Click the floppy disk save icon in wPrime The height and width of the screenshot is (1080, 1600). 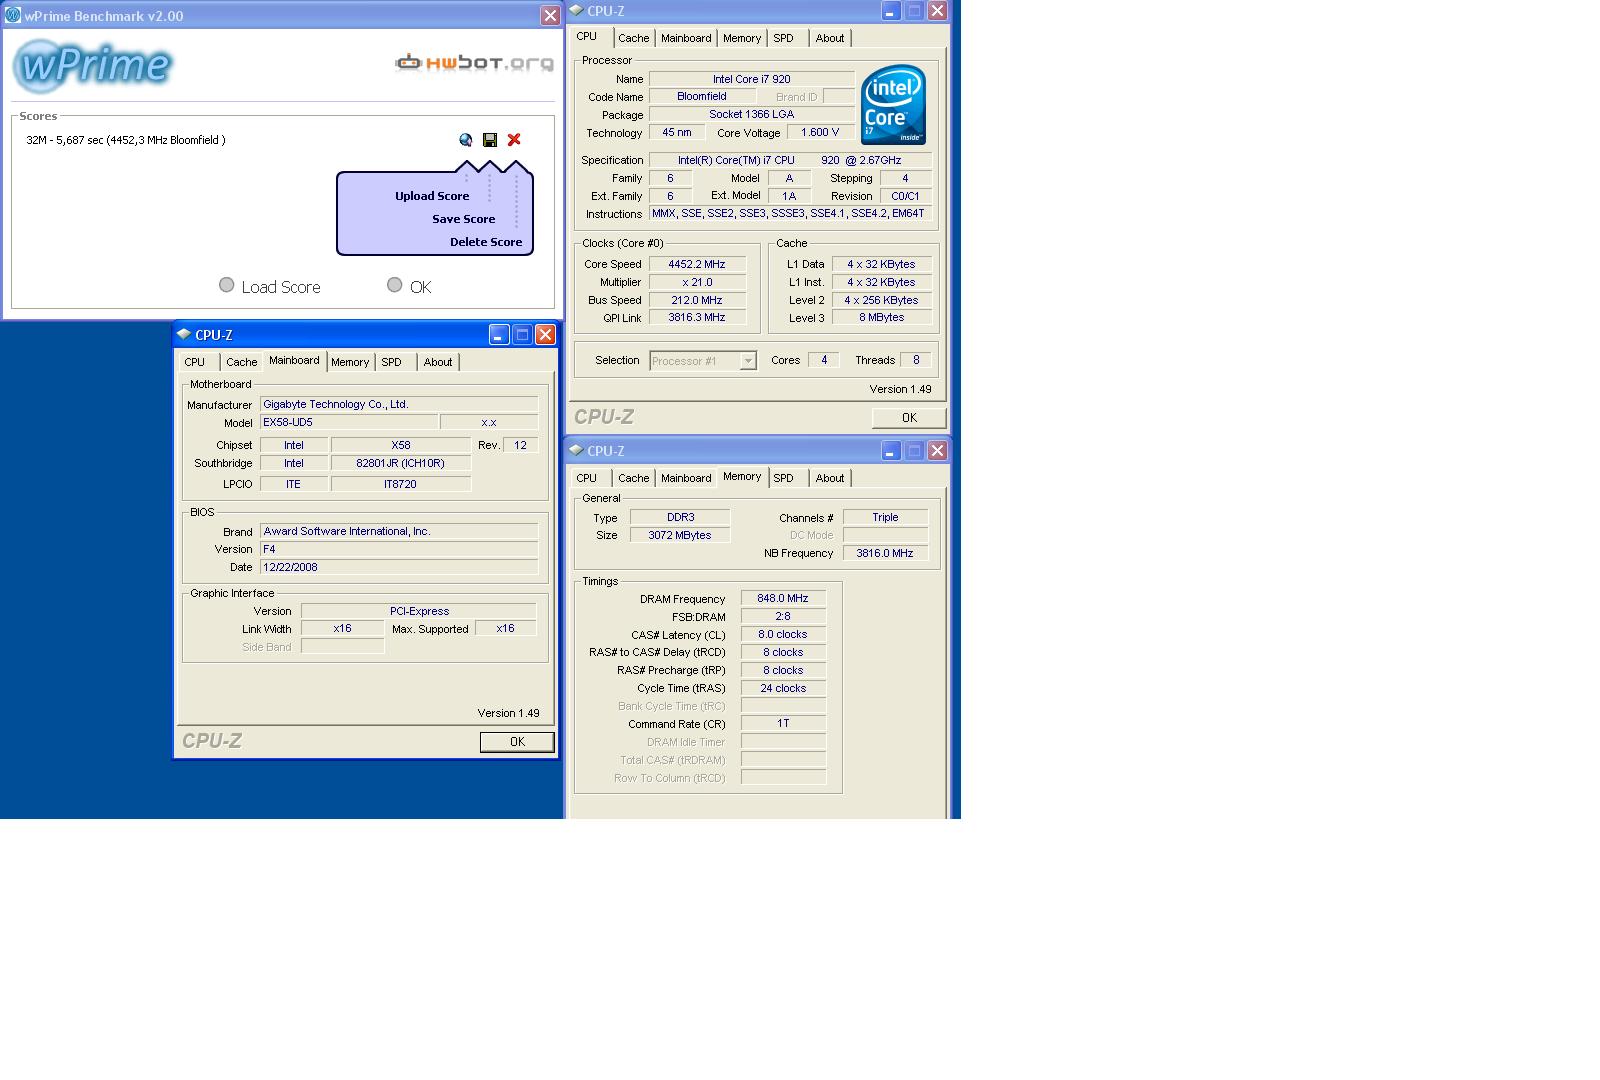pyautogui.click(x=490, y=140)
